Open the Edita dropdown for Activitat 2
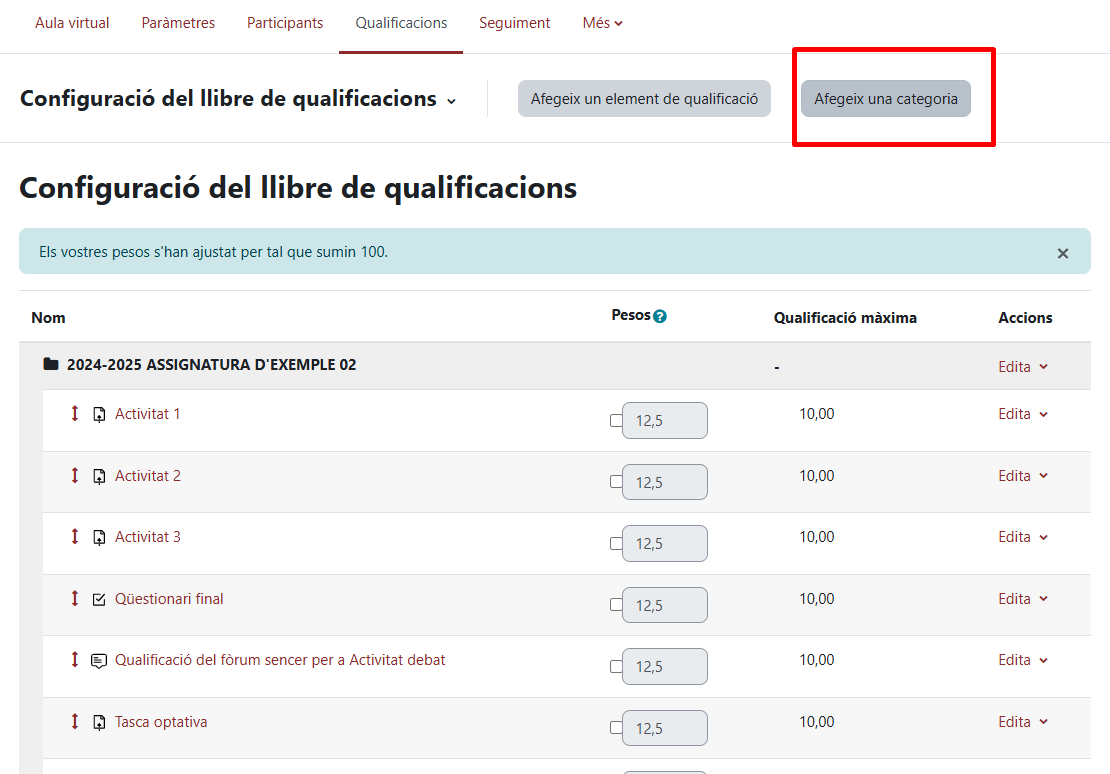The width and height of the screenshot is (1110, 774). click(x=1023, y=476)
